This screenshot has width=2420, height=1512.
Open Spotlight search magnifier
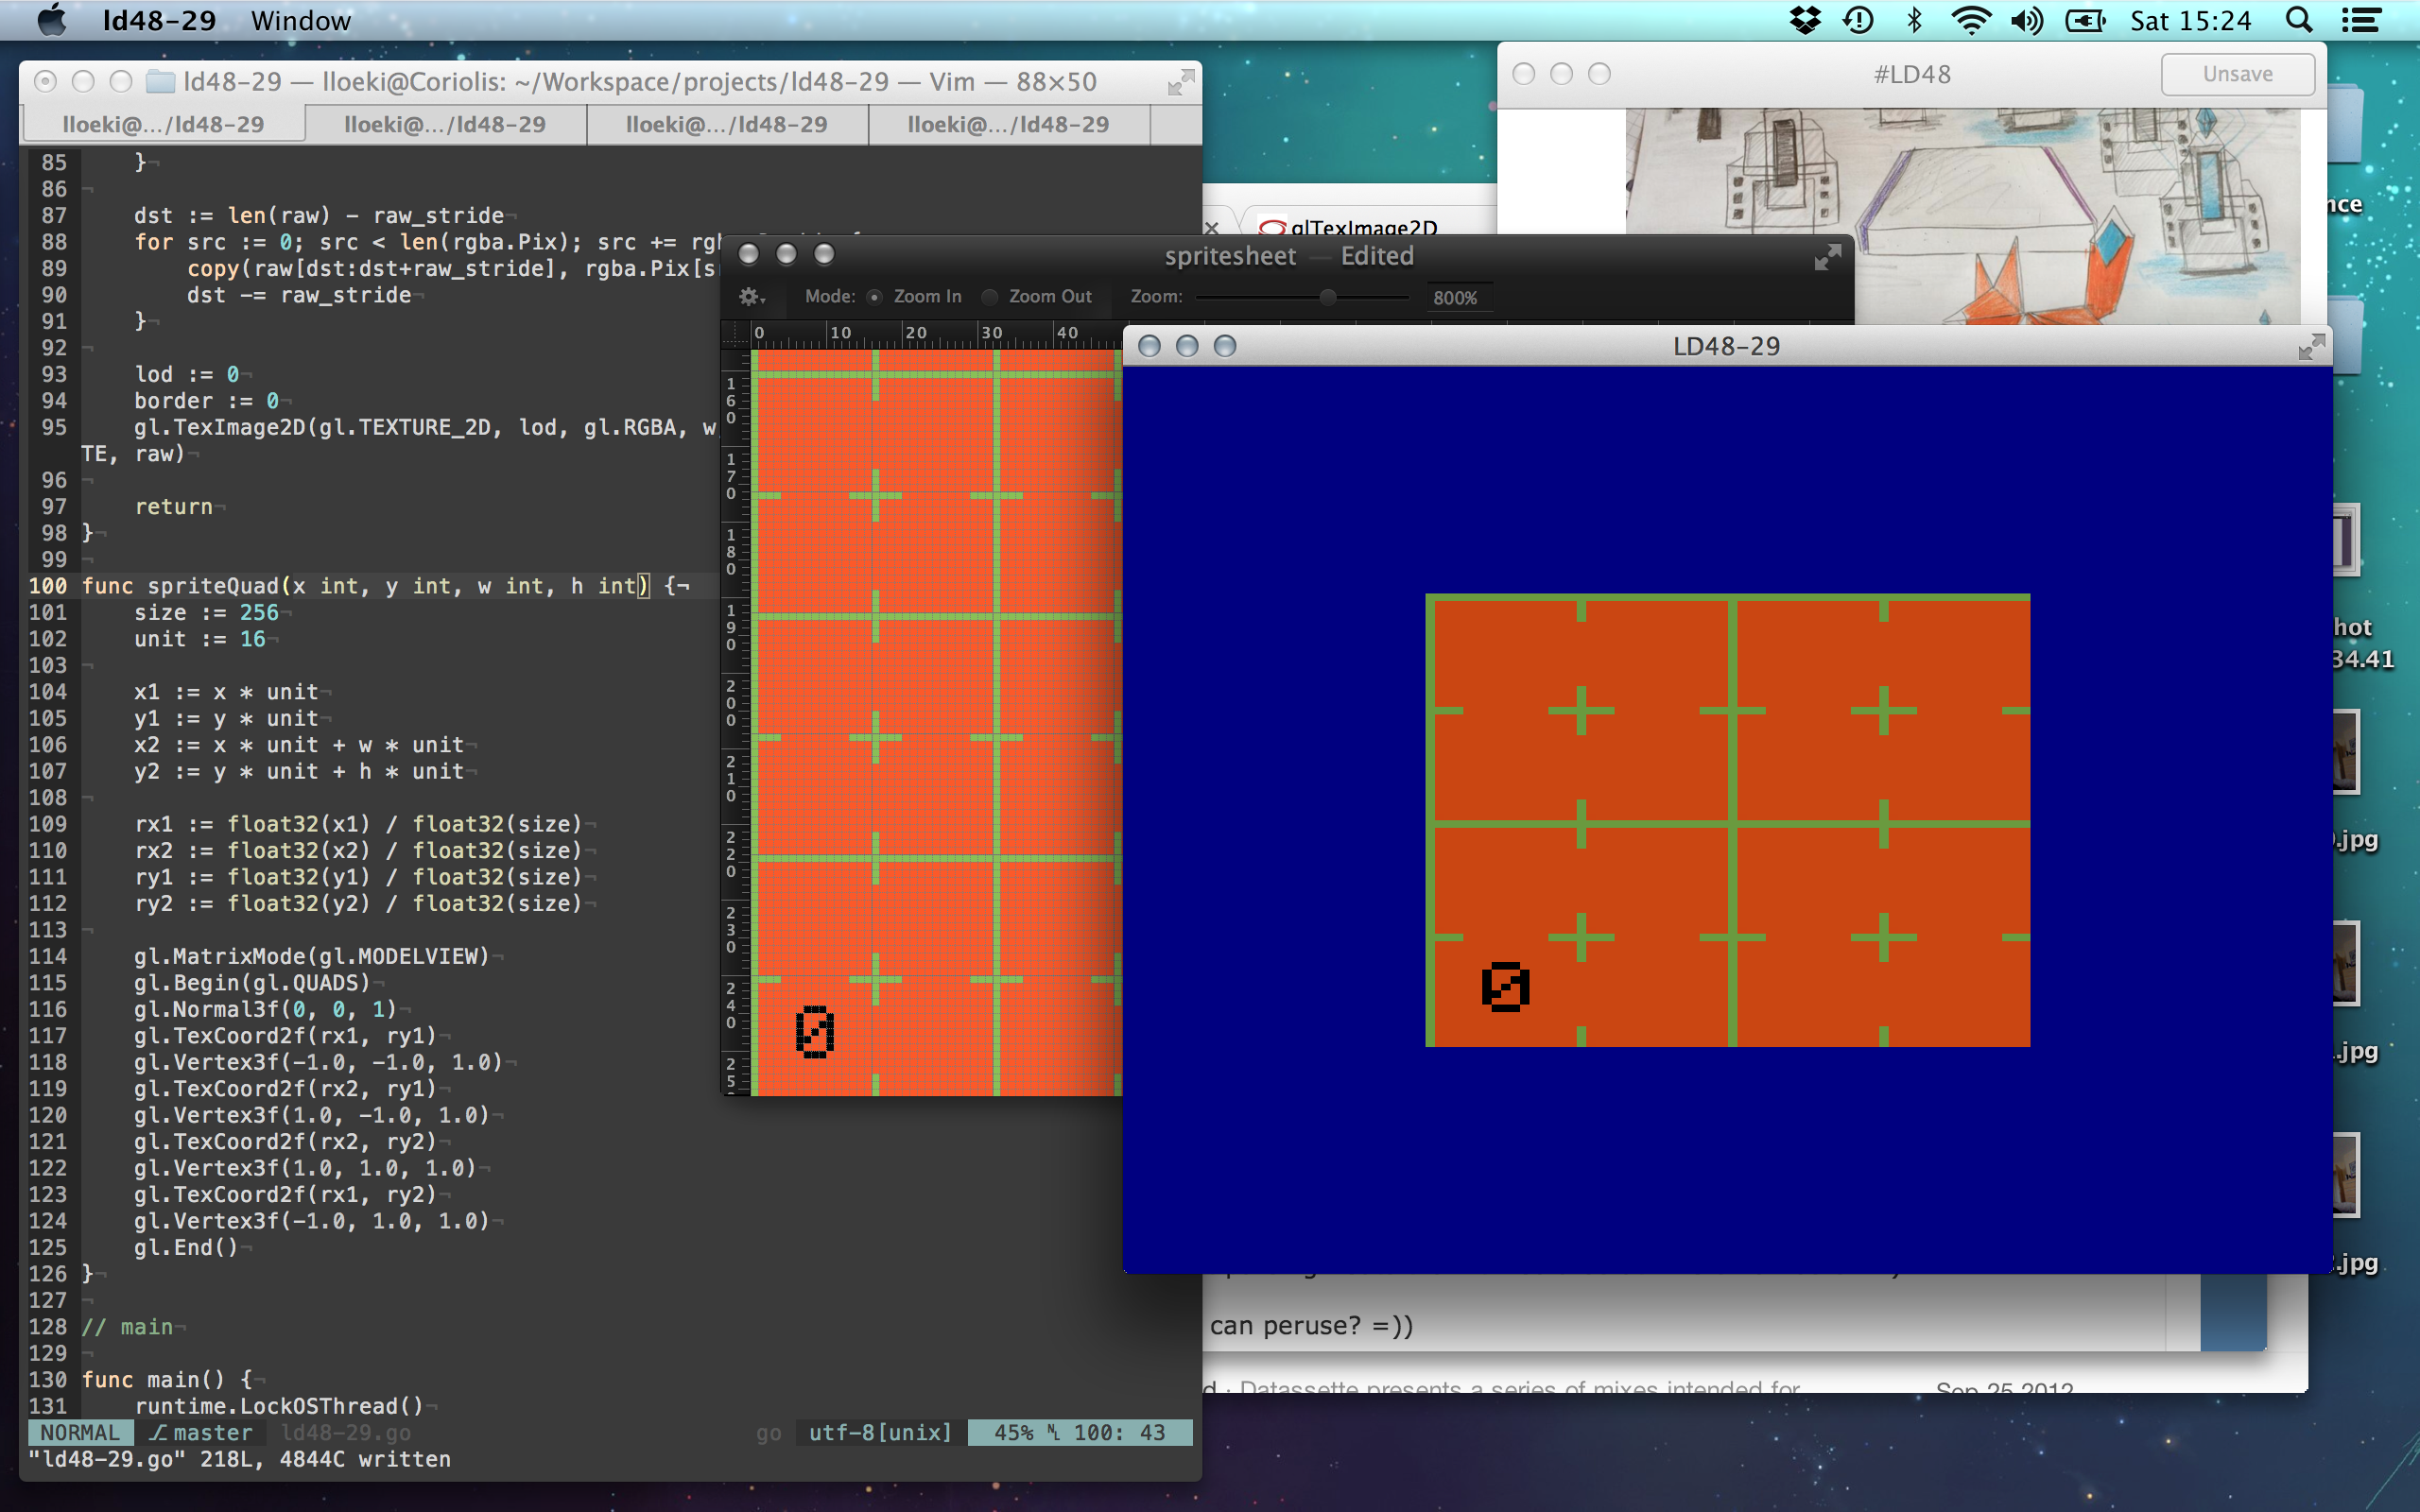(2299, 21)
